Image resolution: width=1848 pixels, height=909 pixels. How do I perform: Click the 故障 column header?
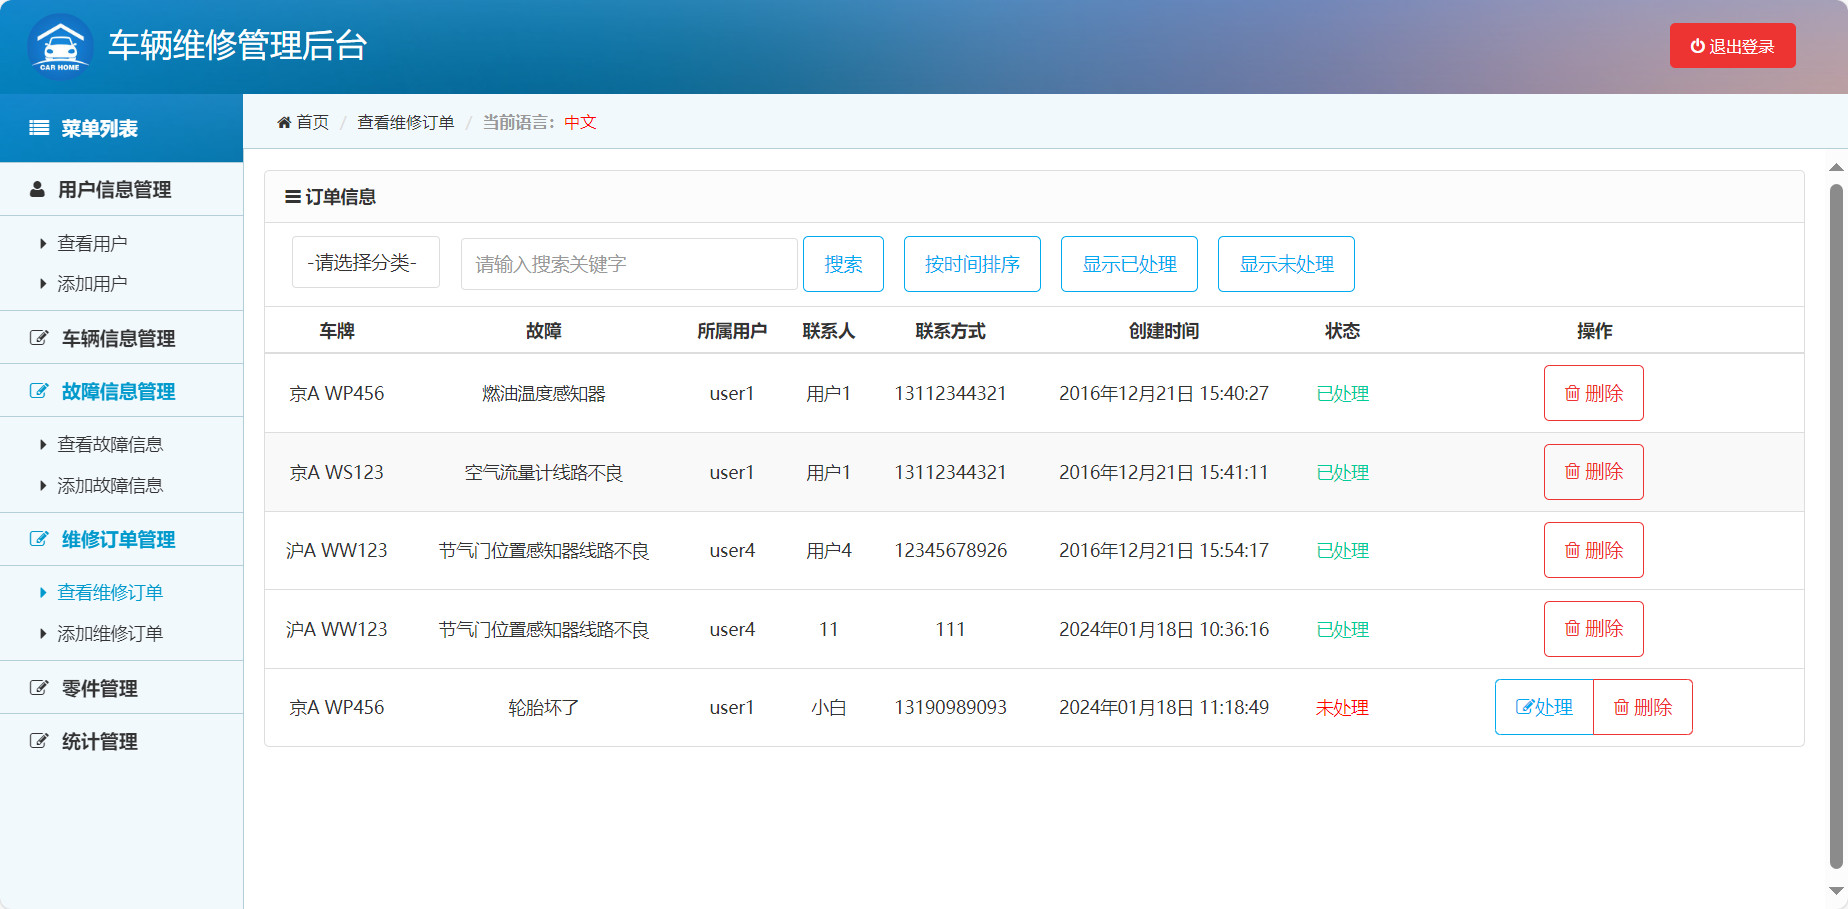543,331
